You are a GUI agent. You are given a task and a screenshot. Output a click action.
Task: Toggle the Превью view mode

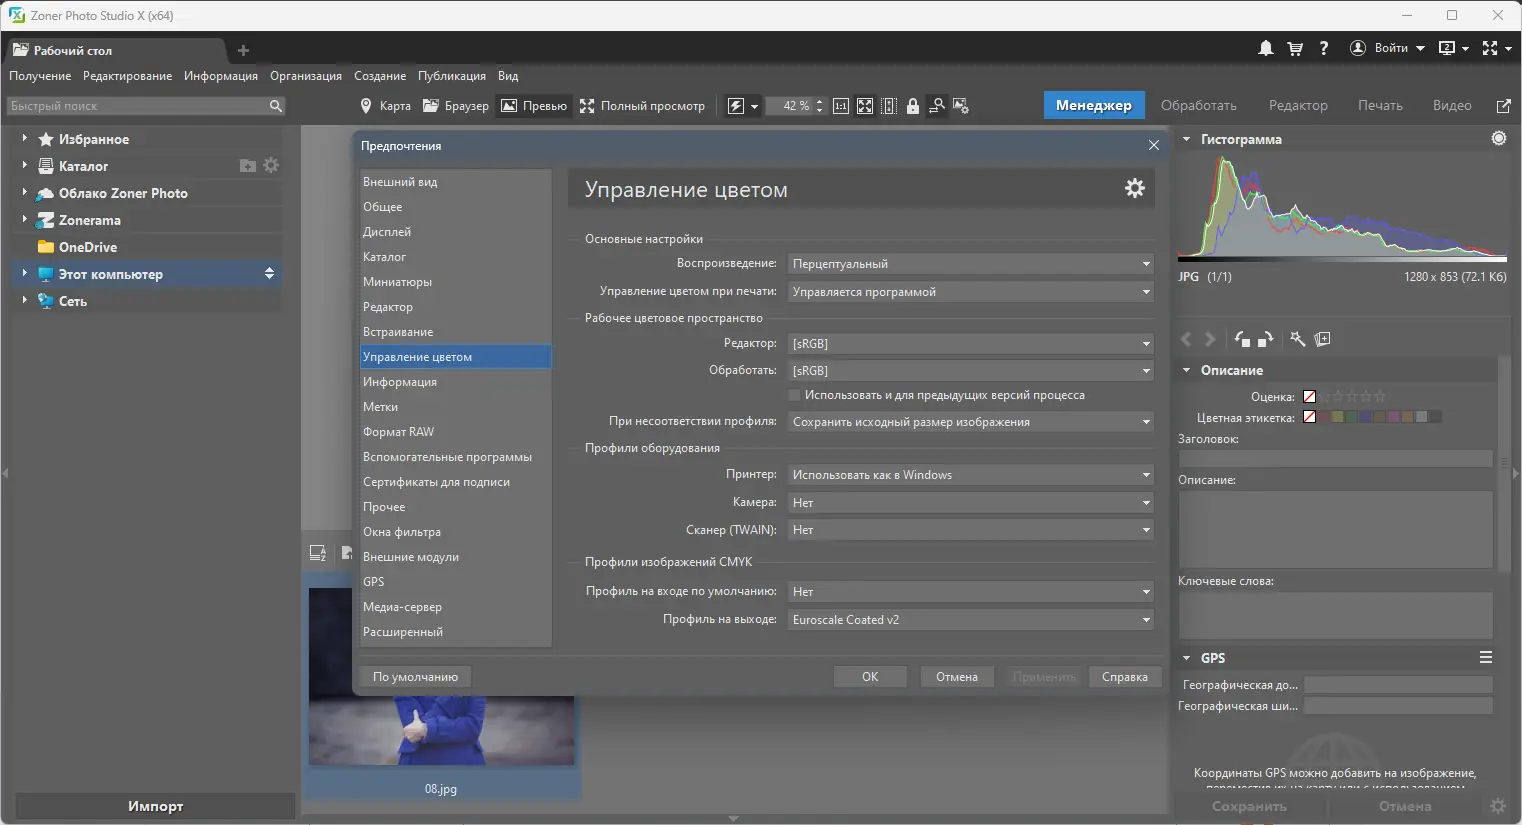click(534, 106)
